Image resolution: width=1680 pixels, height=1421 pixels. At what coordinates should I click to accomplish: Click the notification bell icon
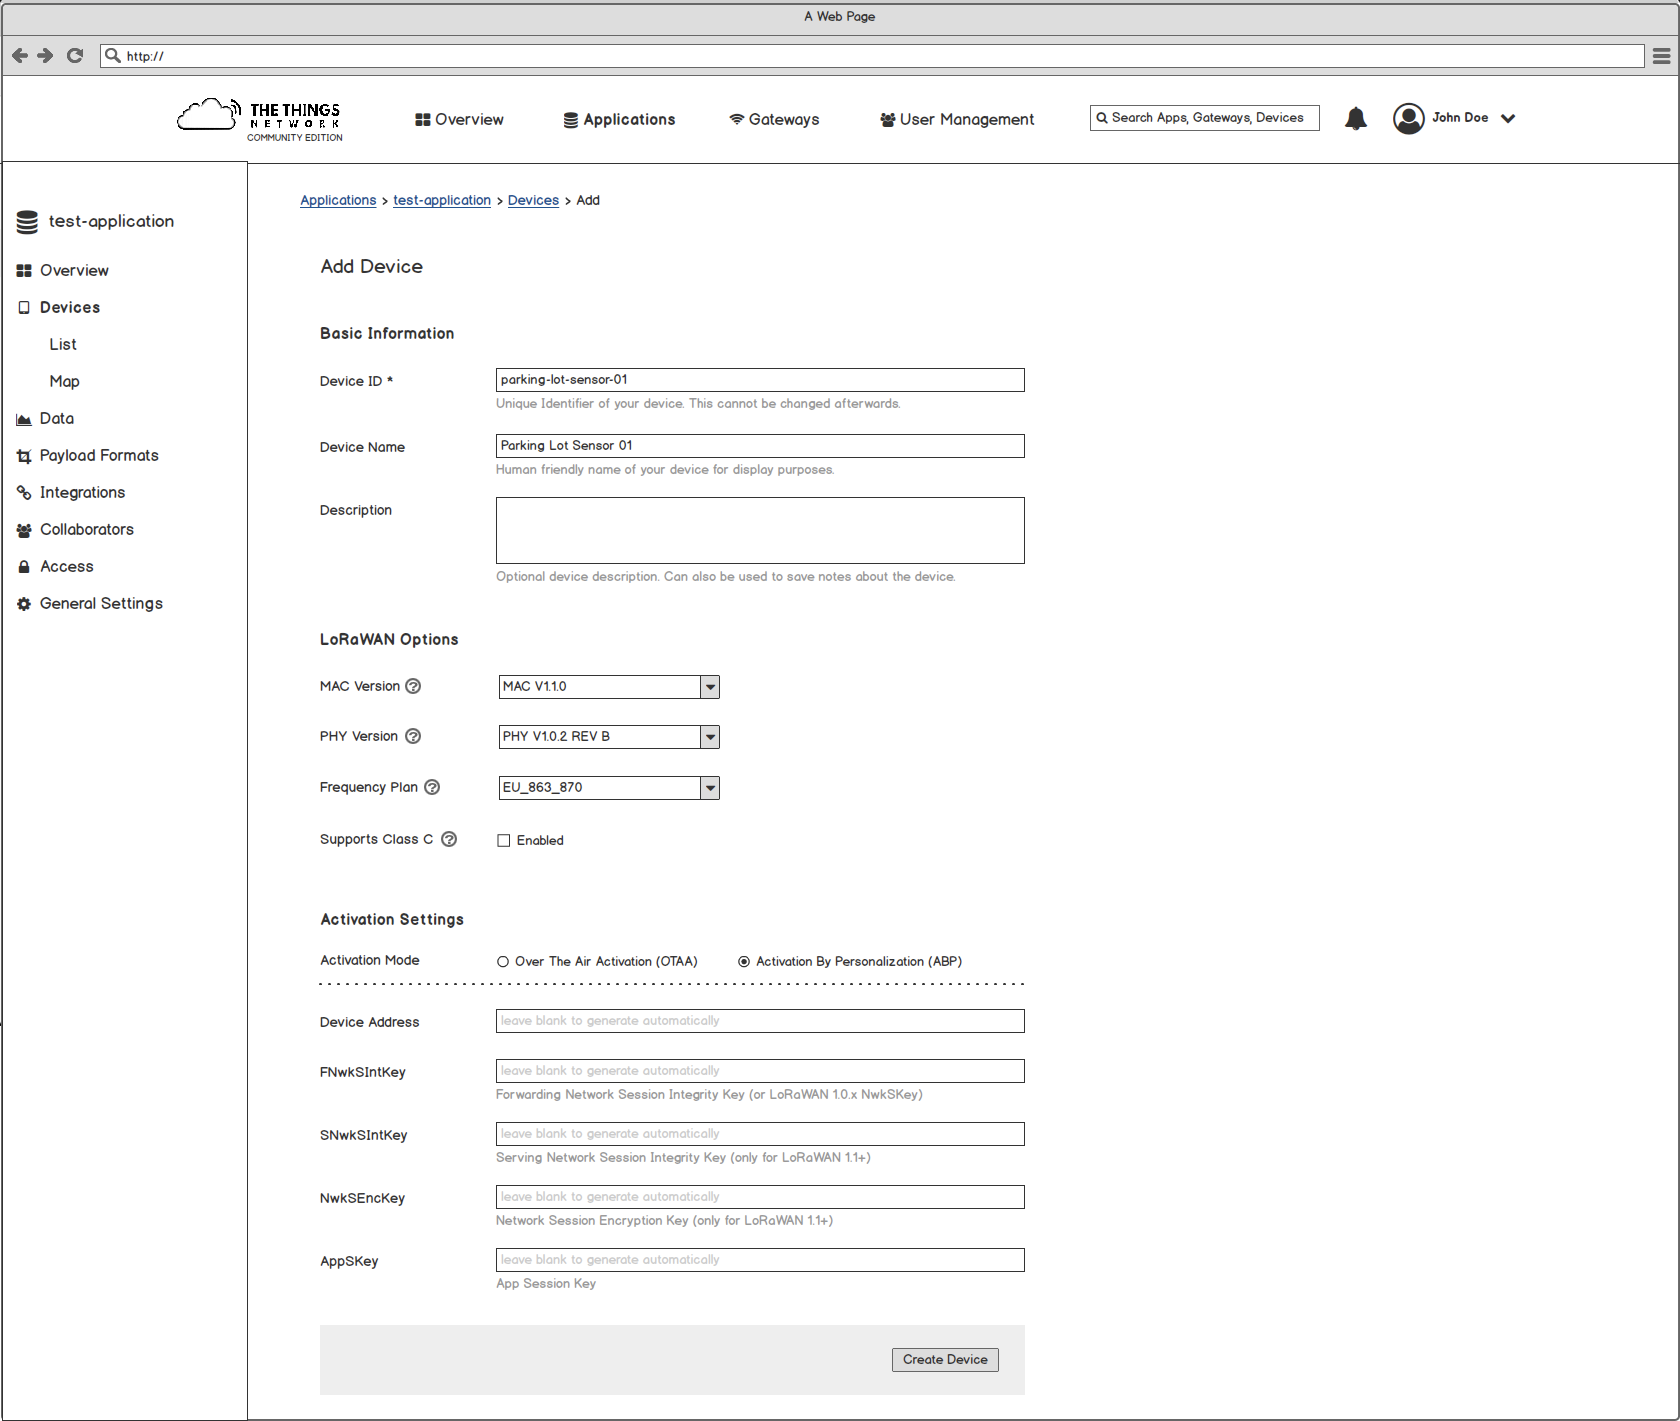click(1355, 118)
